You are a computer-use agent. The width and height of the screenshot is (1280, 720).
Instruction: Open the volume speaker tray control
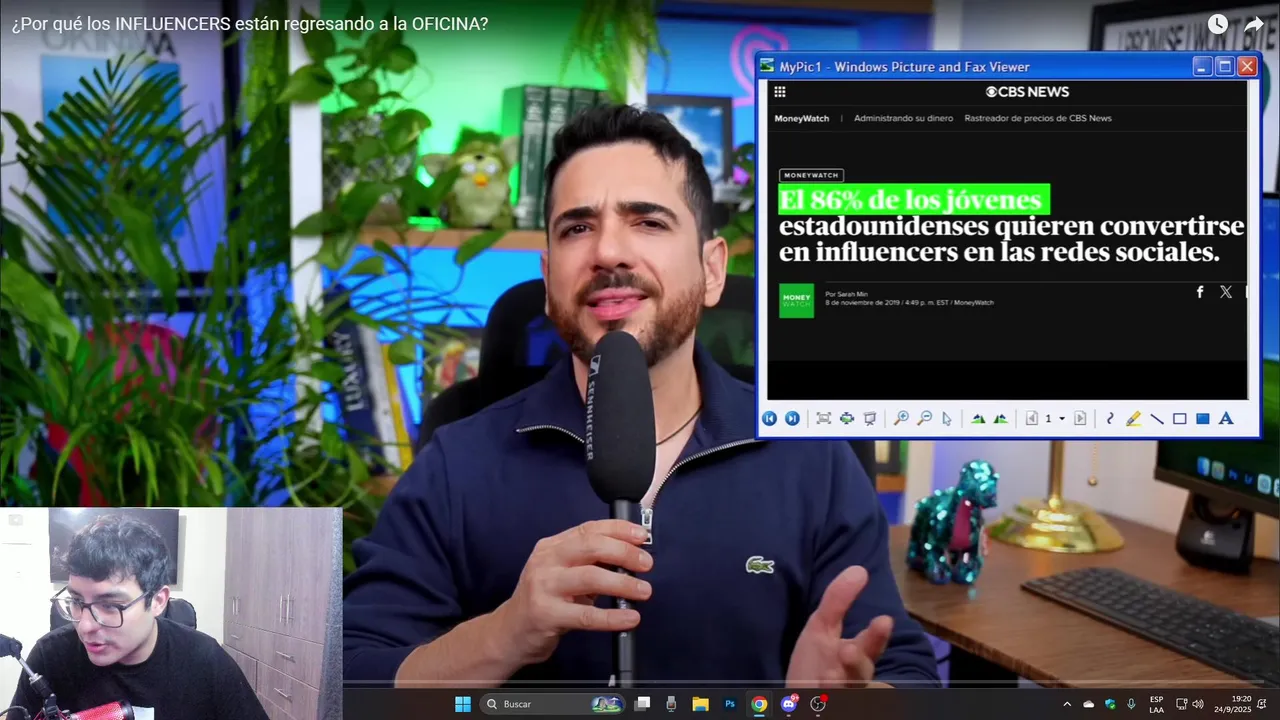(x=1198, y=704)
